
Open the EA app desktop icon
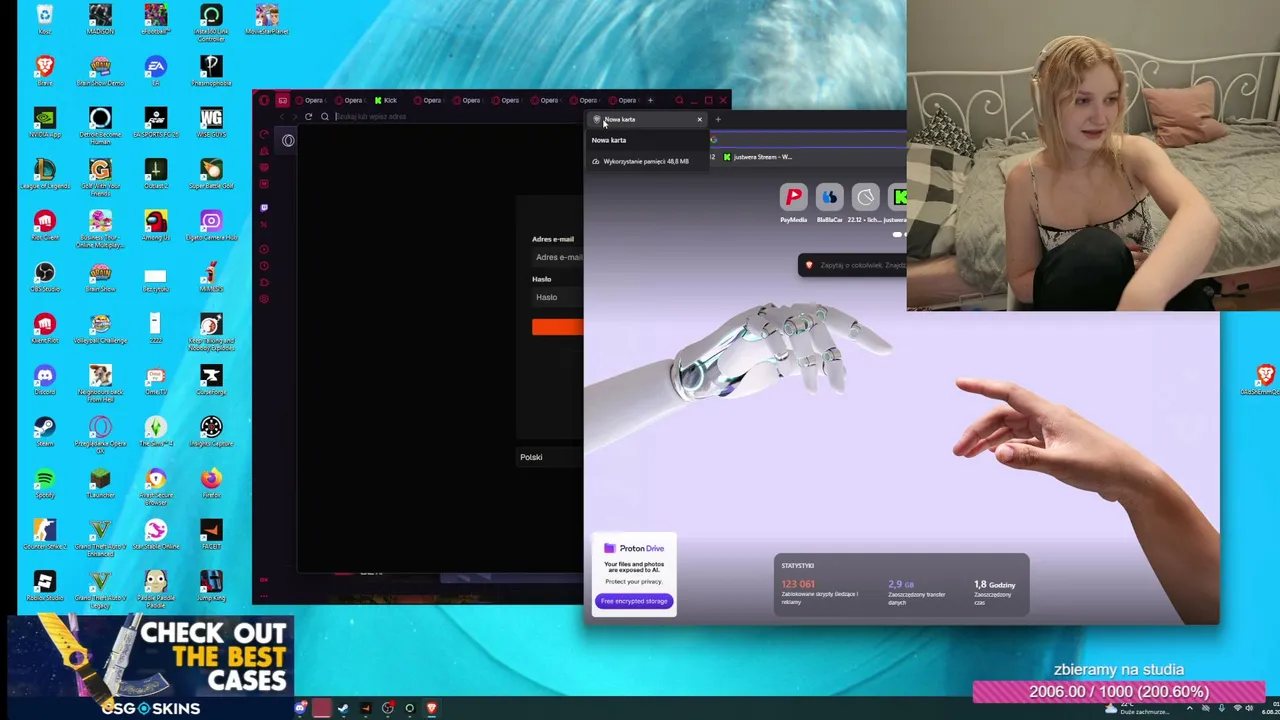[x=155, y=71]
